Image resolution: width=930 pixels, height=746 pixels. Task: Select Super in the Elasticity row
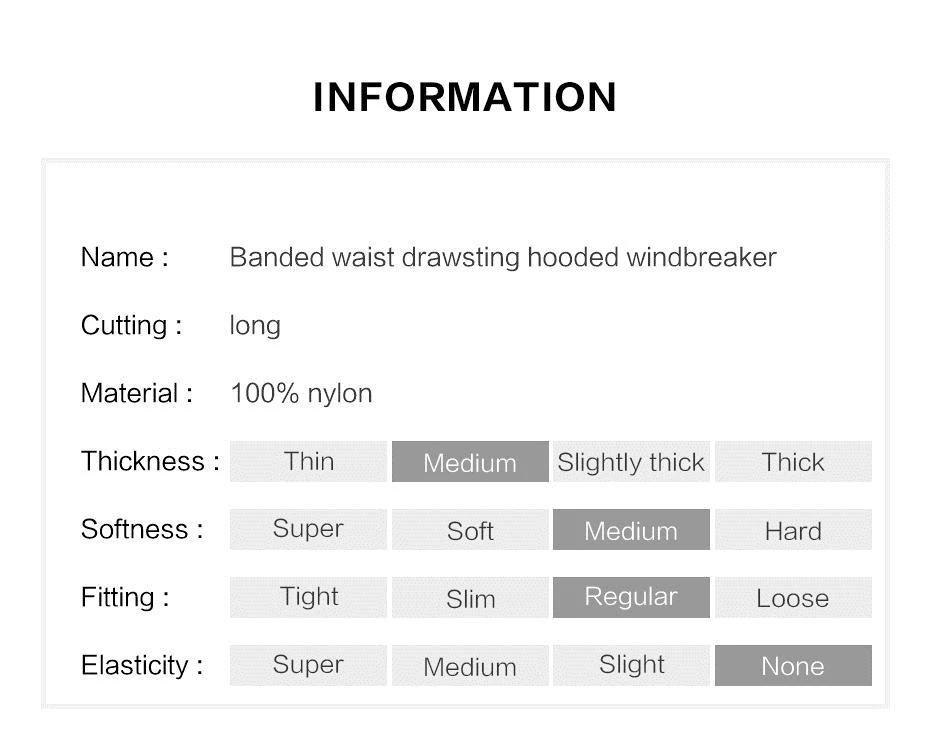coord(308,665)
